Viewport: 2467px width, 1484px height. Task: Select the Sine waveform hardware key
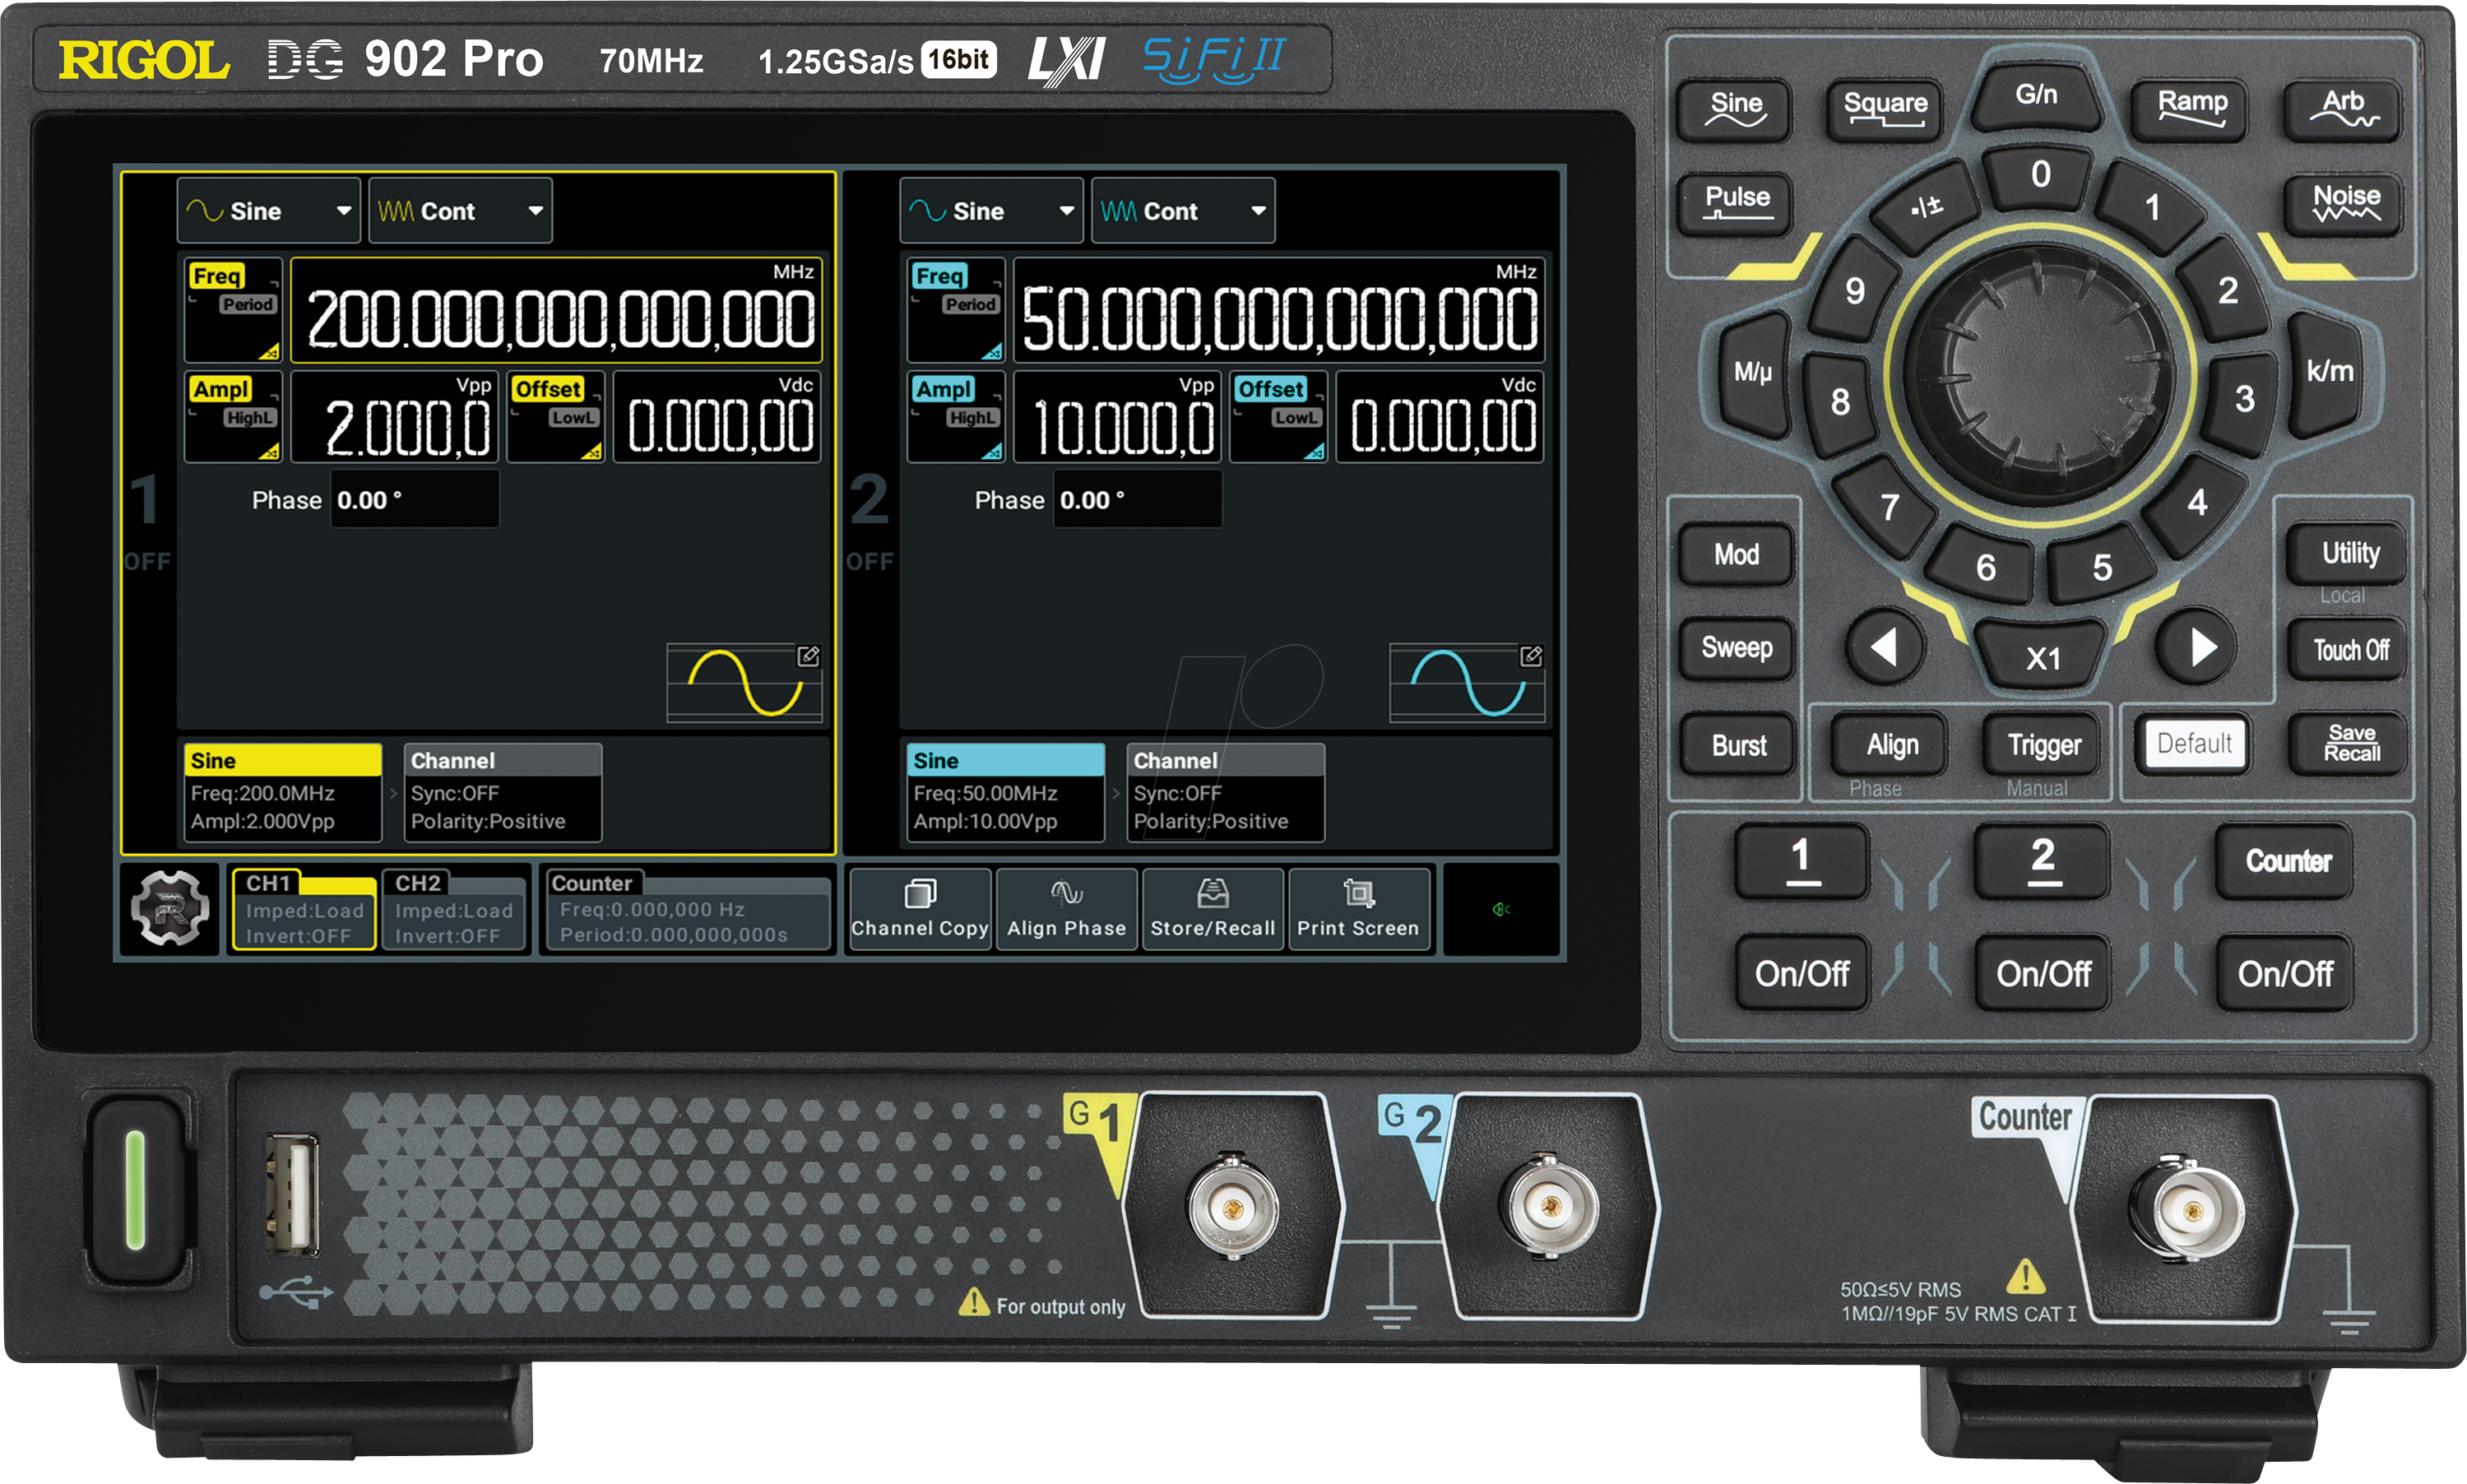click(1735, 109)
